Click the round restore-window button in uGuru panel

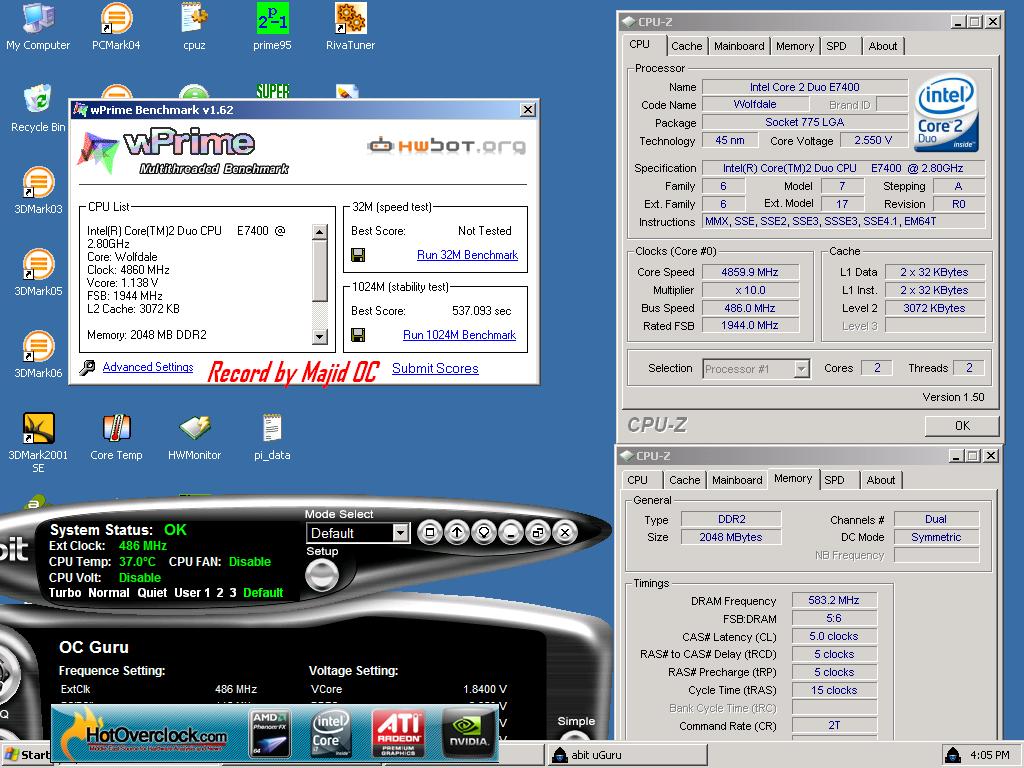tap(537, 533)
